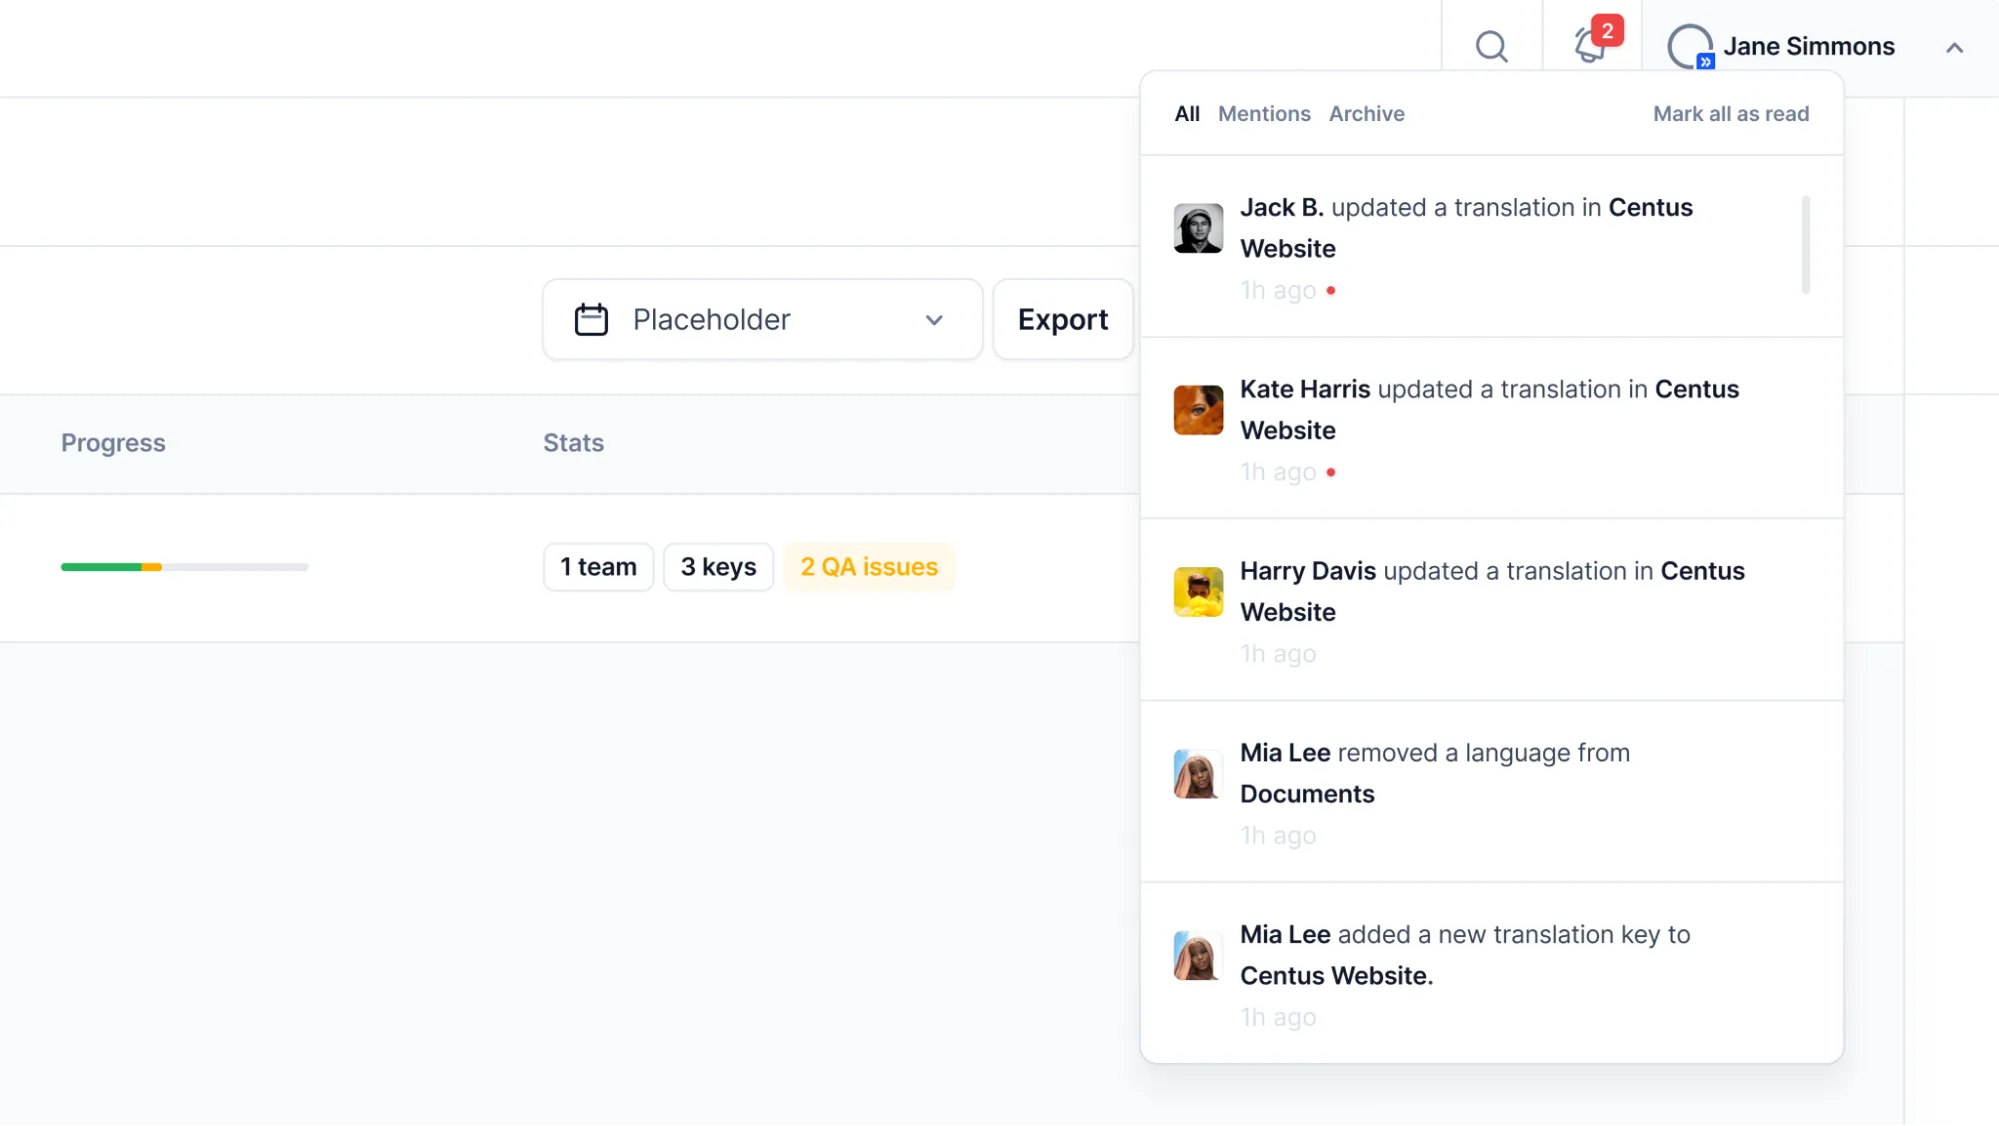The height and width of the screenshot is (1126, 1999).
Task: Click the Export button
Action: (1062, 319)
